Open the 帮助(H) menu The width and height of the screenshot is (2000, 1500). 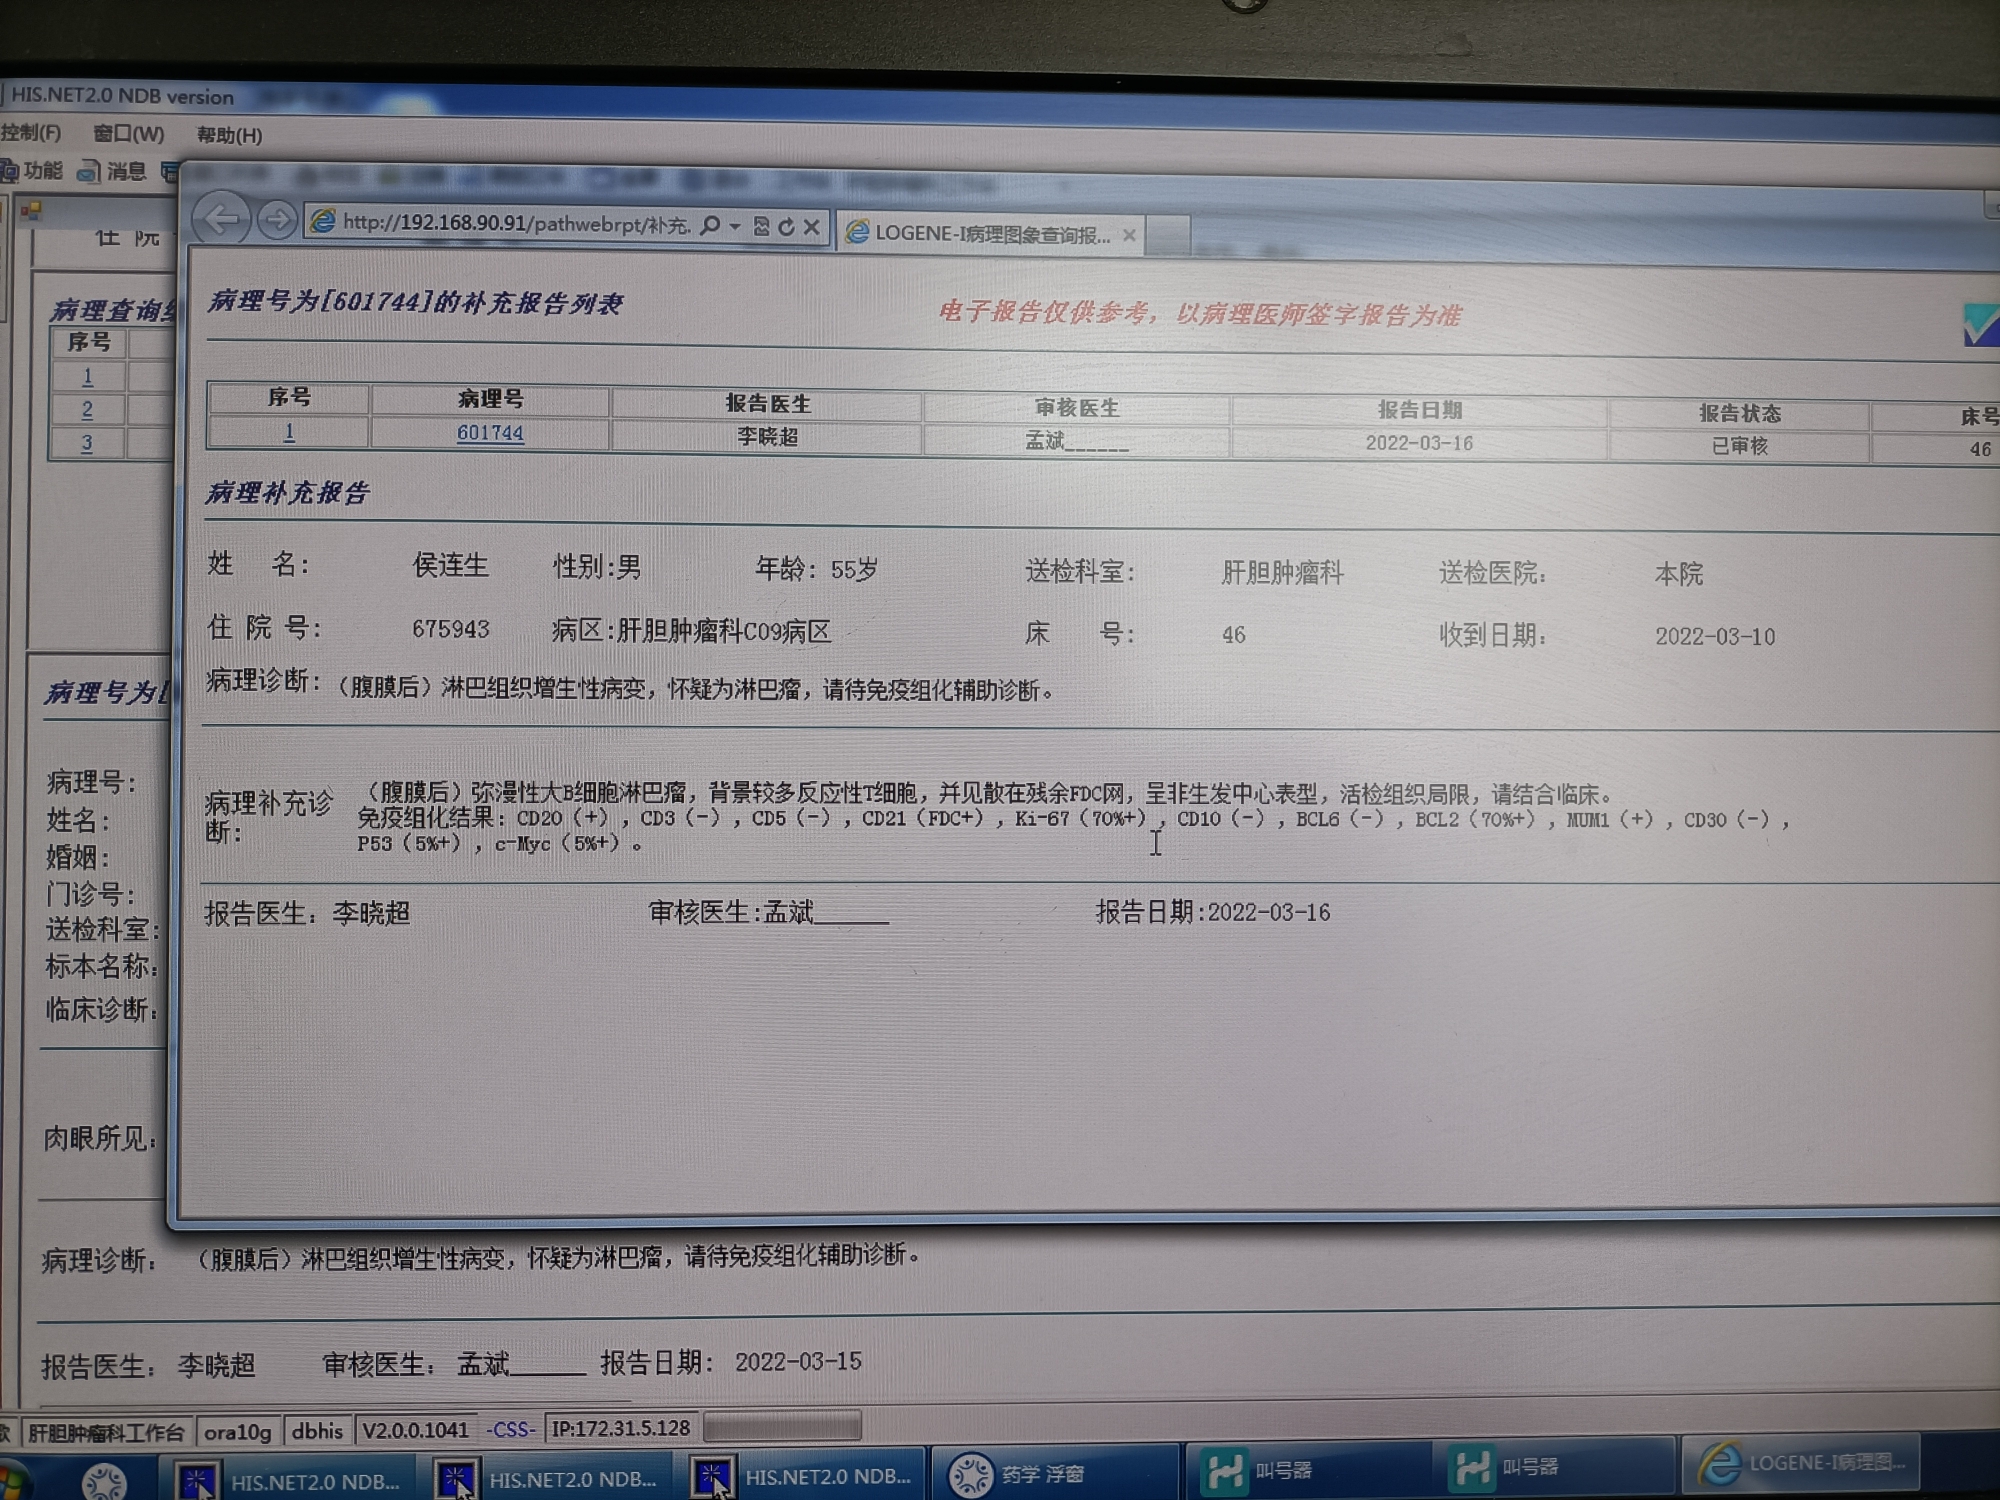[229, 135]
